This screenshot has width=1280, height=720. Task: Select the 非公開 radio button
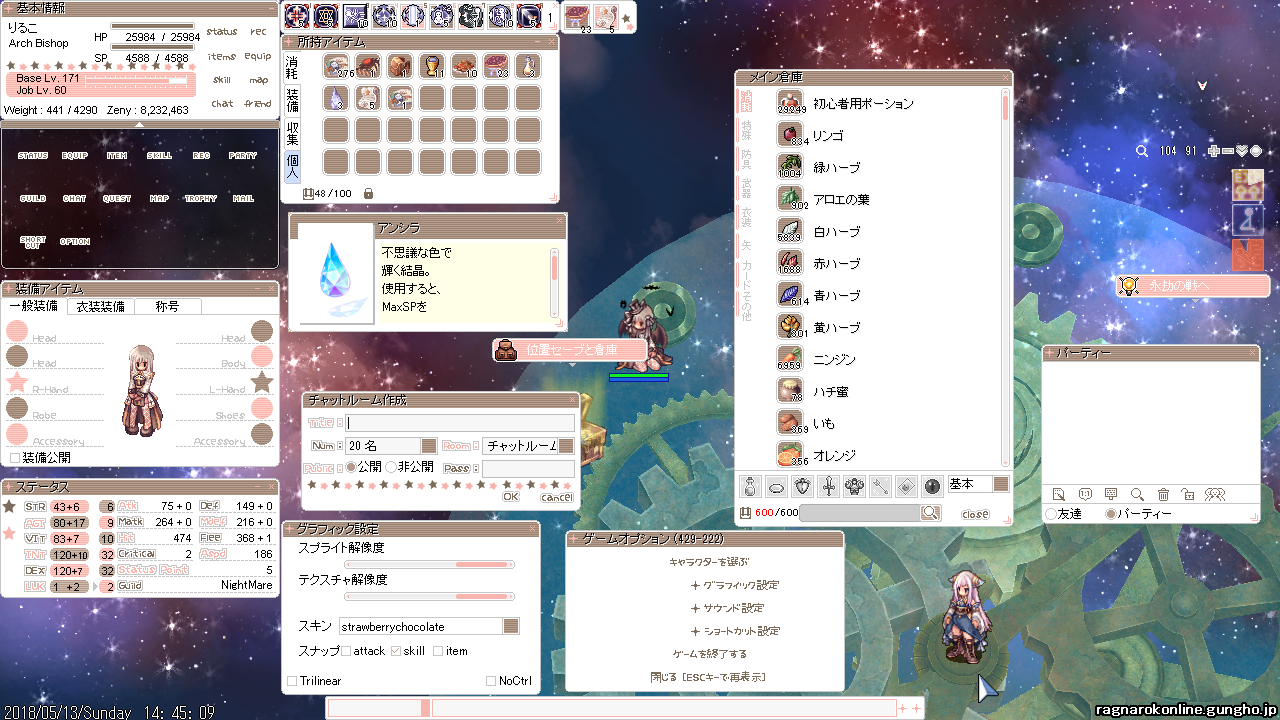click(x=391, y=467)
